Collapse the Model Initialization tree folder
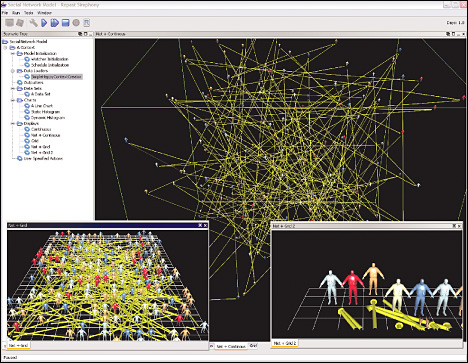468x363 pixels. click(13, 53)
